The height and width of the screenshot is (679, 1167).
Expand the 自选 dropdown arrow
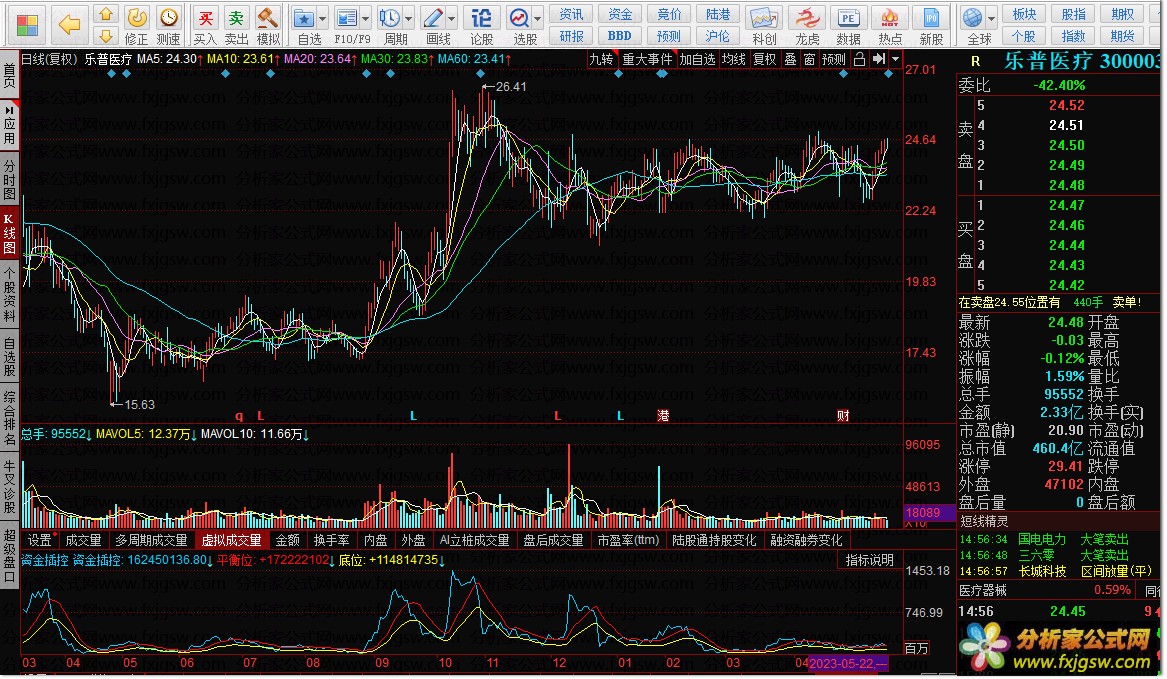point(322,19)
